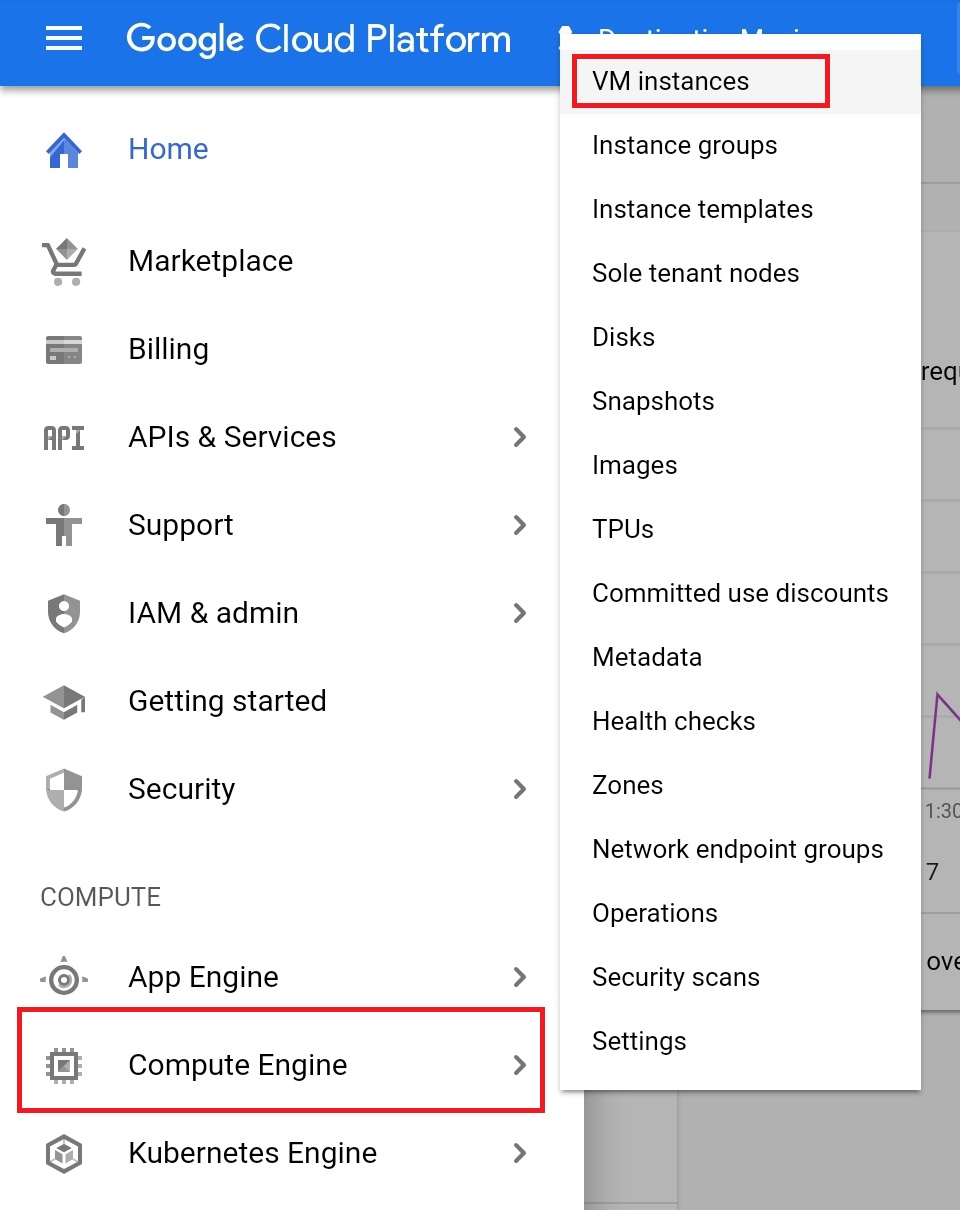Click the App Engine target icon
The image size is (960, 1210).
click(x=64, y=978)
